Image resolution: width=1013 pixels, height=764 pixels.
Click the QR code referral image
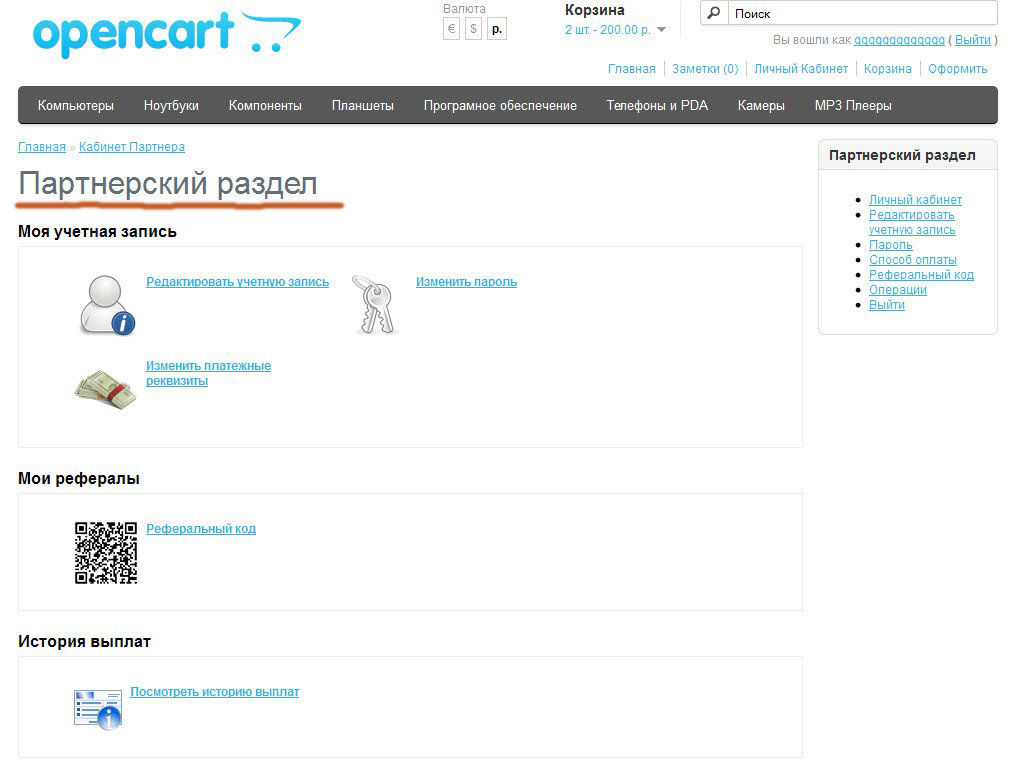106,553
